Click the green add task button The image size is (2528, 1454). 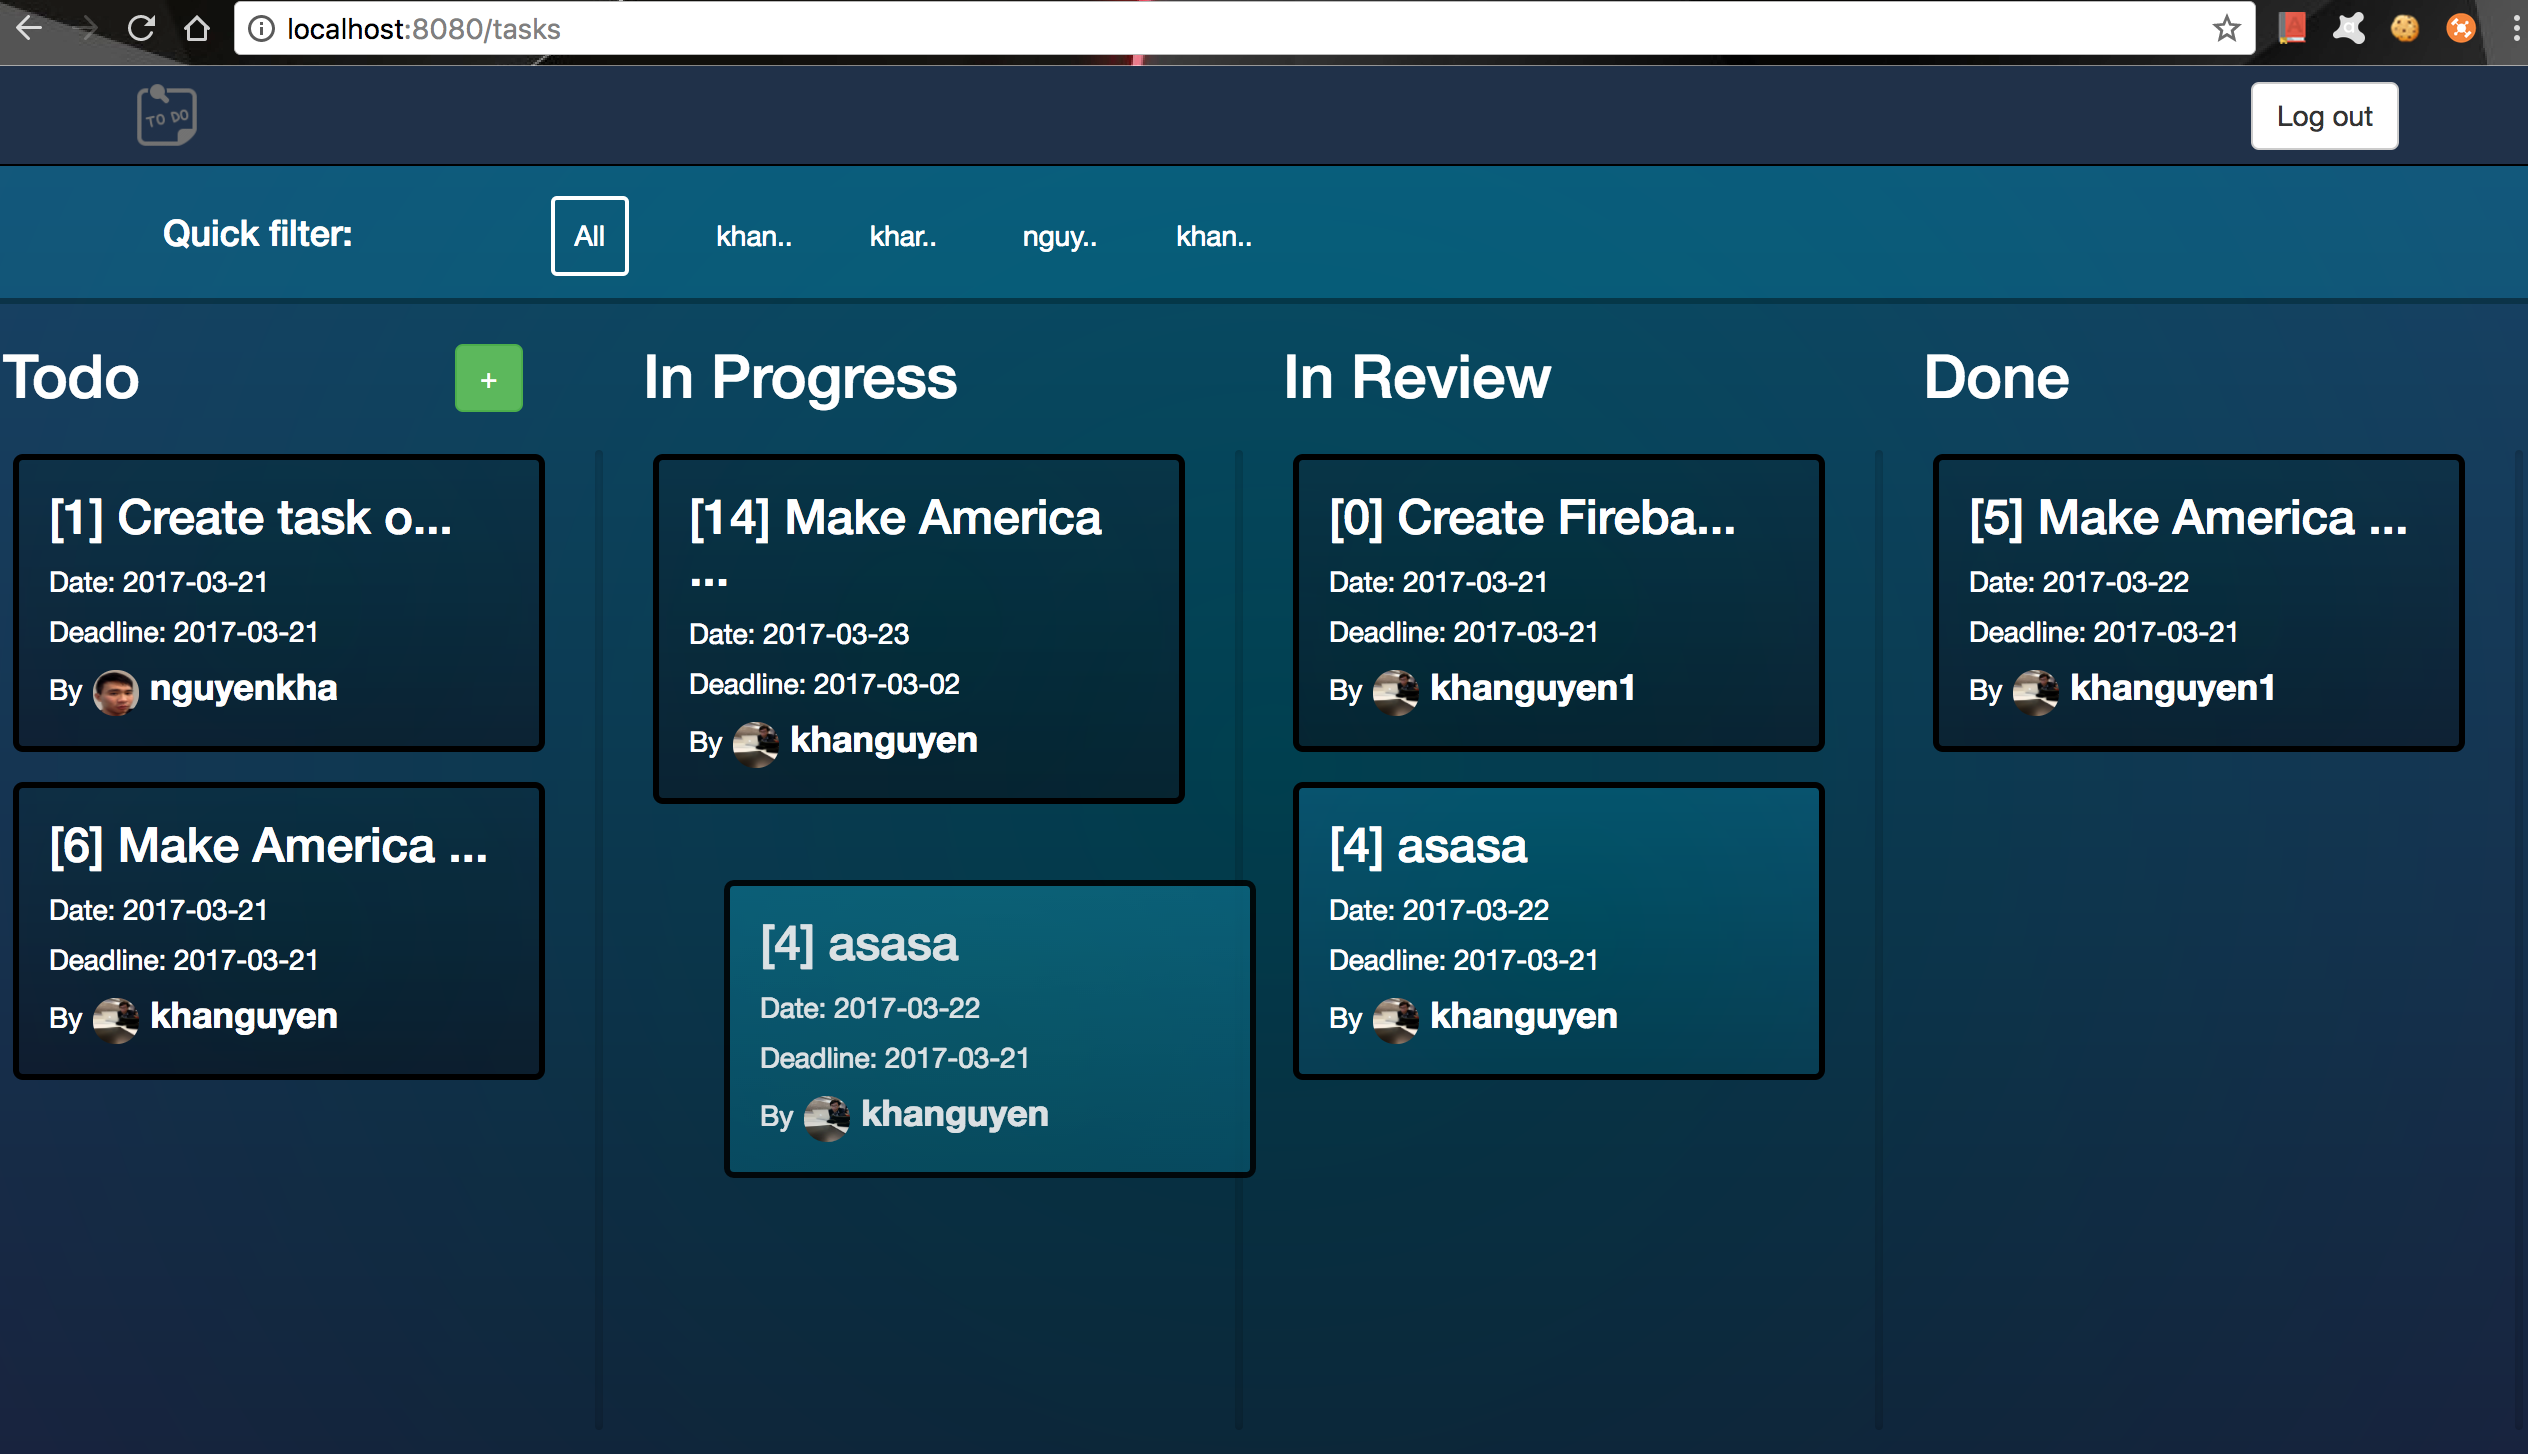coord(488,378)
